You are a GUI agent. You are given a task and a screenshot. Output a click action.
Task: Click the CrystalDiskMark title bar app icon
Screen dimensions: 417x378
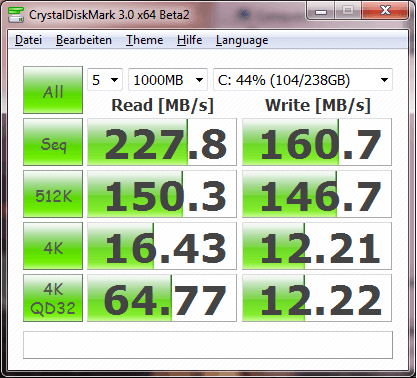click(16, 14)
